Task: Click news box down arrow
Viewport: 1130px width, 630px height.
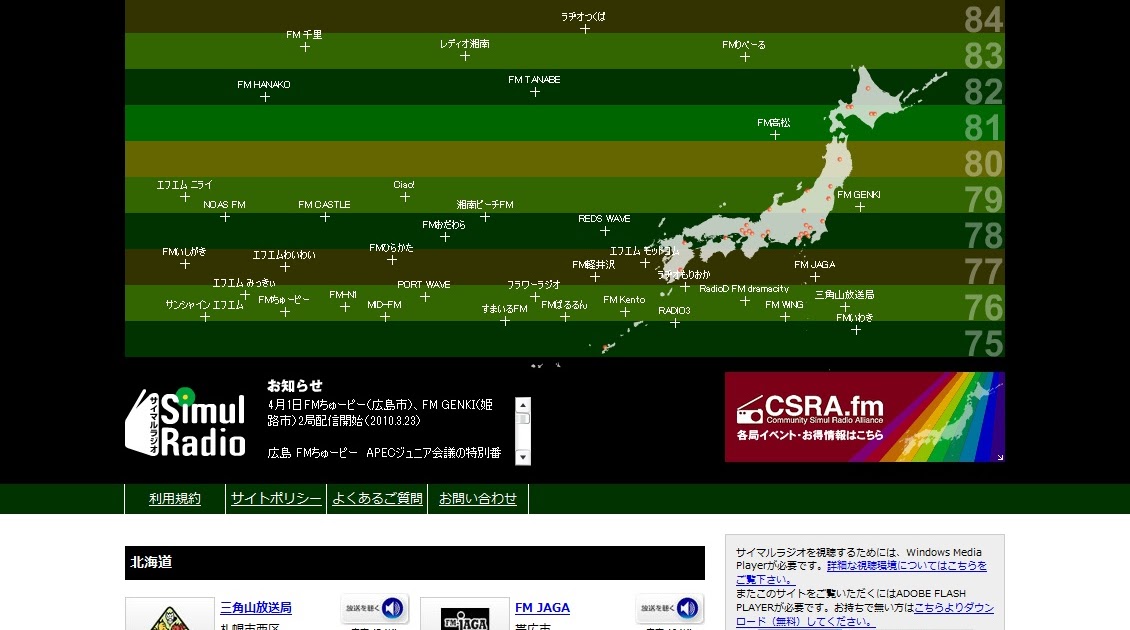Action: click(523, 458)
